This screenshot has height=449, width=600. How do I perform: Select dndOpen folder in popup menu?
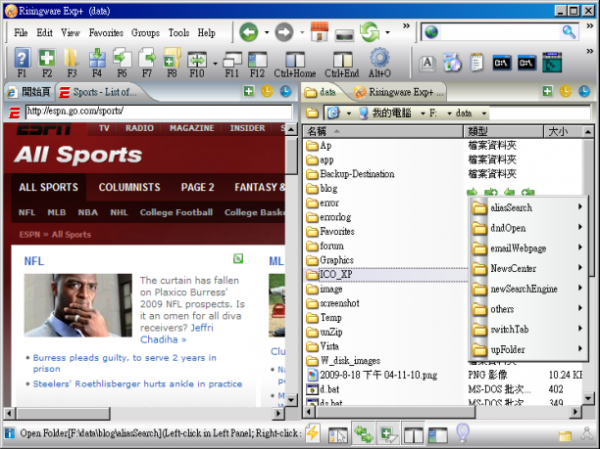[528, 228]
